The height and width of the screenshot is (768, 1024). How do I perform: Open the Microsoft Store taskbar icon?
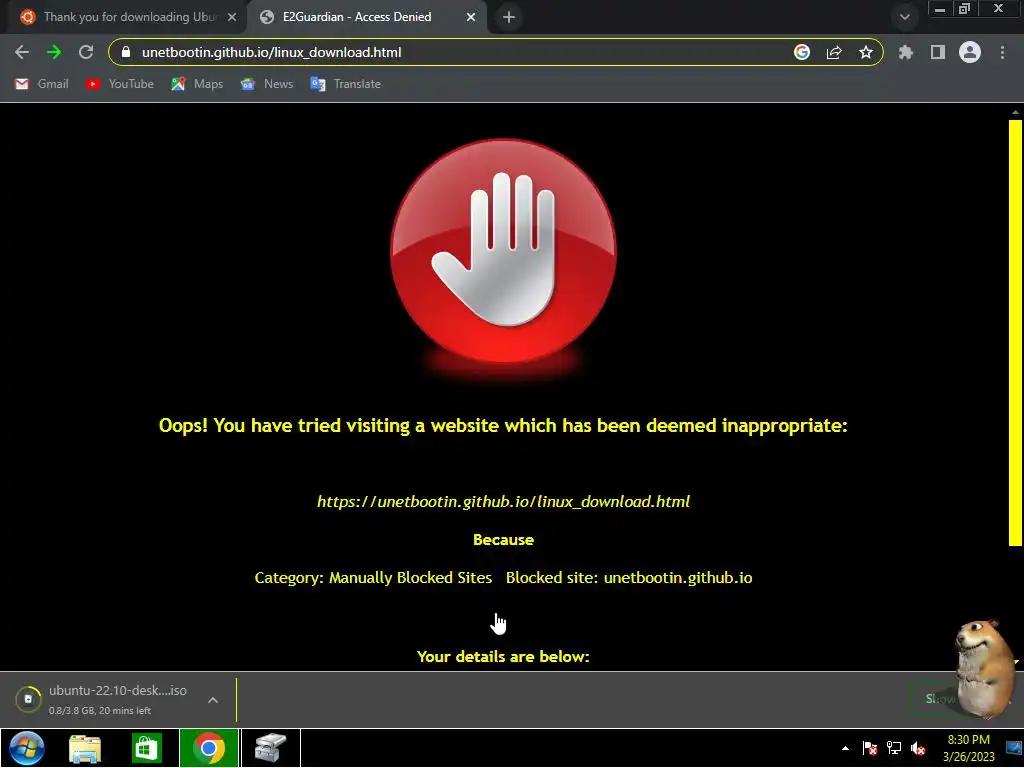(146, 748)
